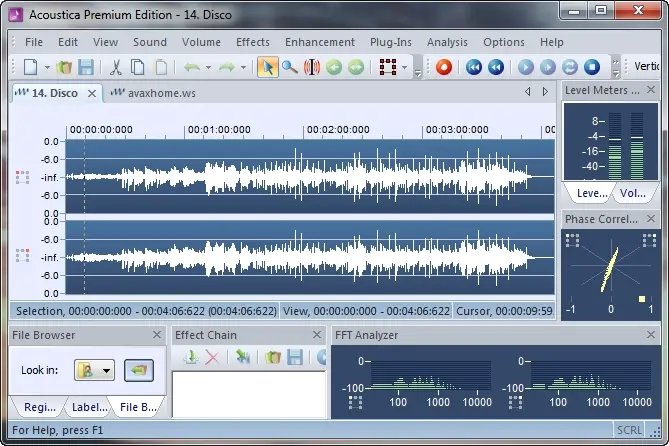Open the Plug-Ins menu
669x446 pixels.
tap(391, 42)
